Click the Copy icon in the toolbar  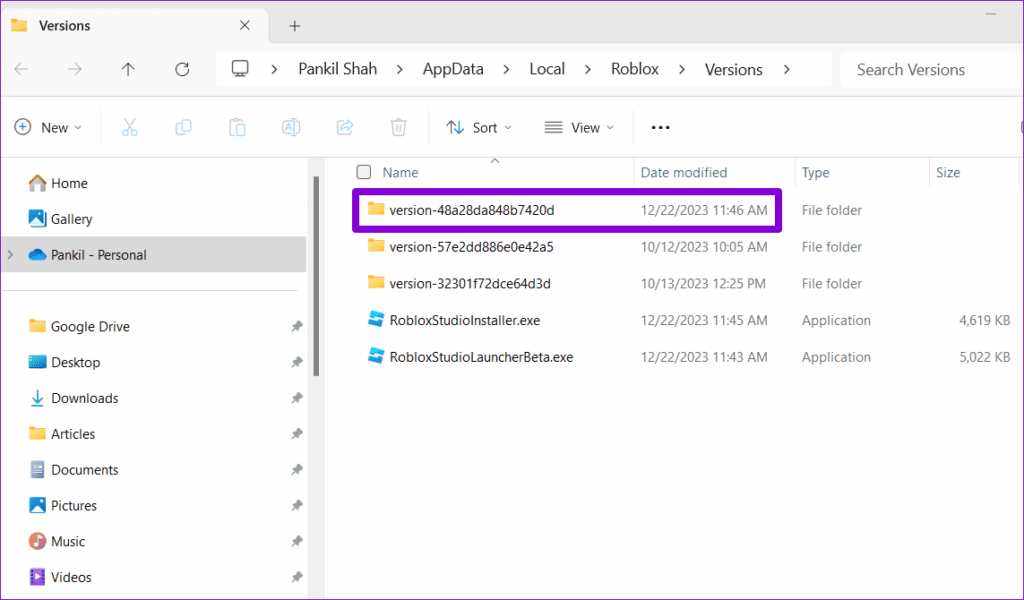tap(183, 127)
